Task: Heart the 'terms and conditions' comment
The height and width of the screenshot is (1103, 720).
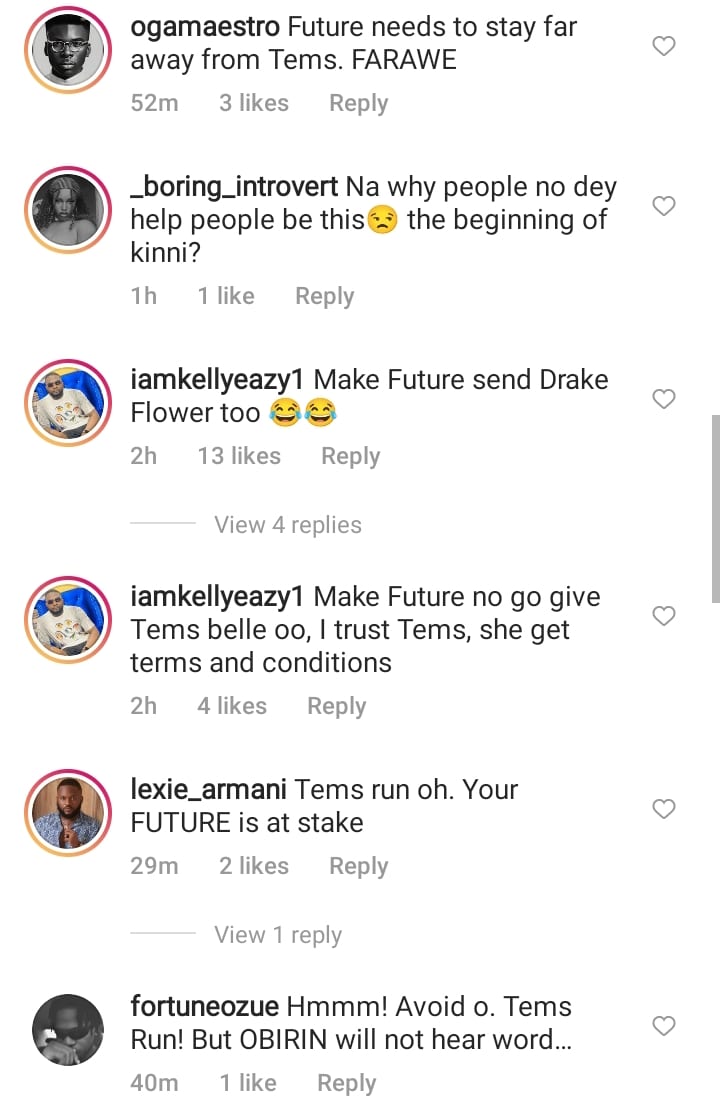Action: (664, 616)
